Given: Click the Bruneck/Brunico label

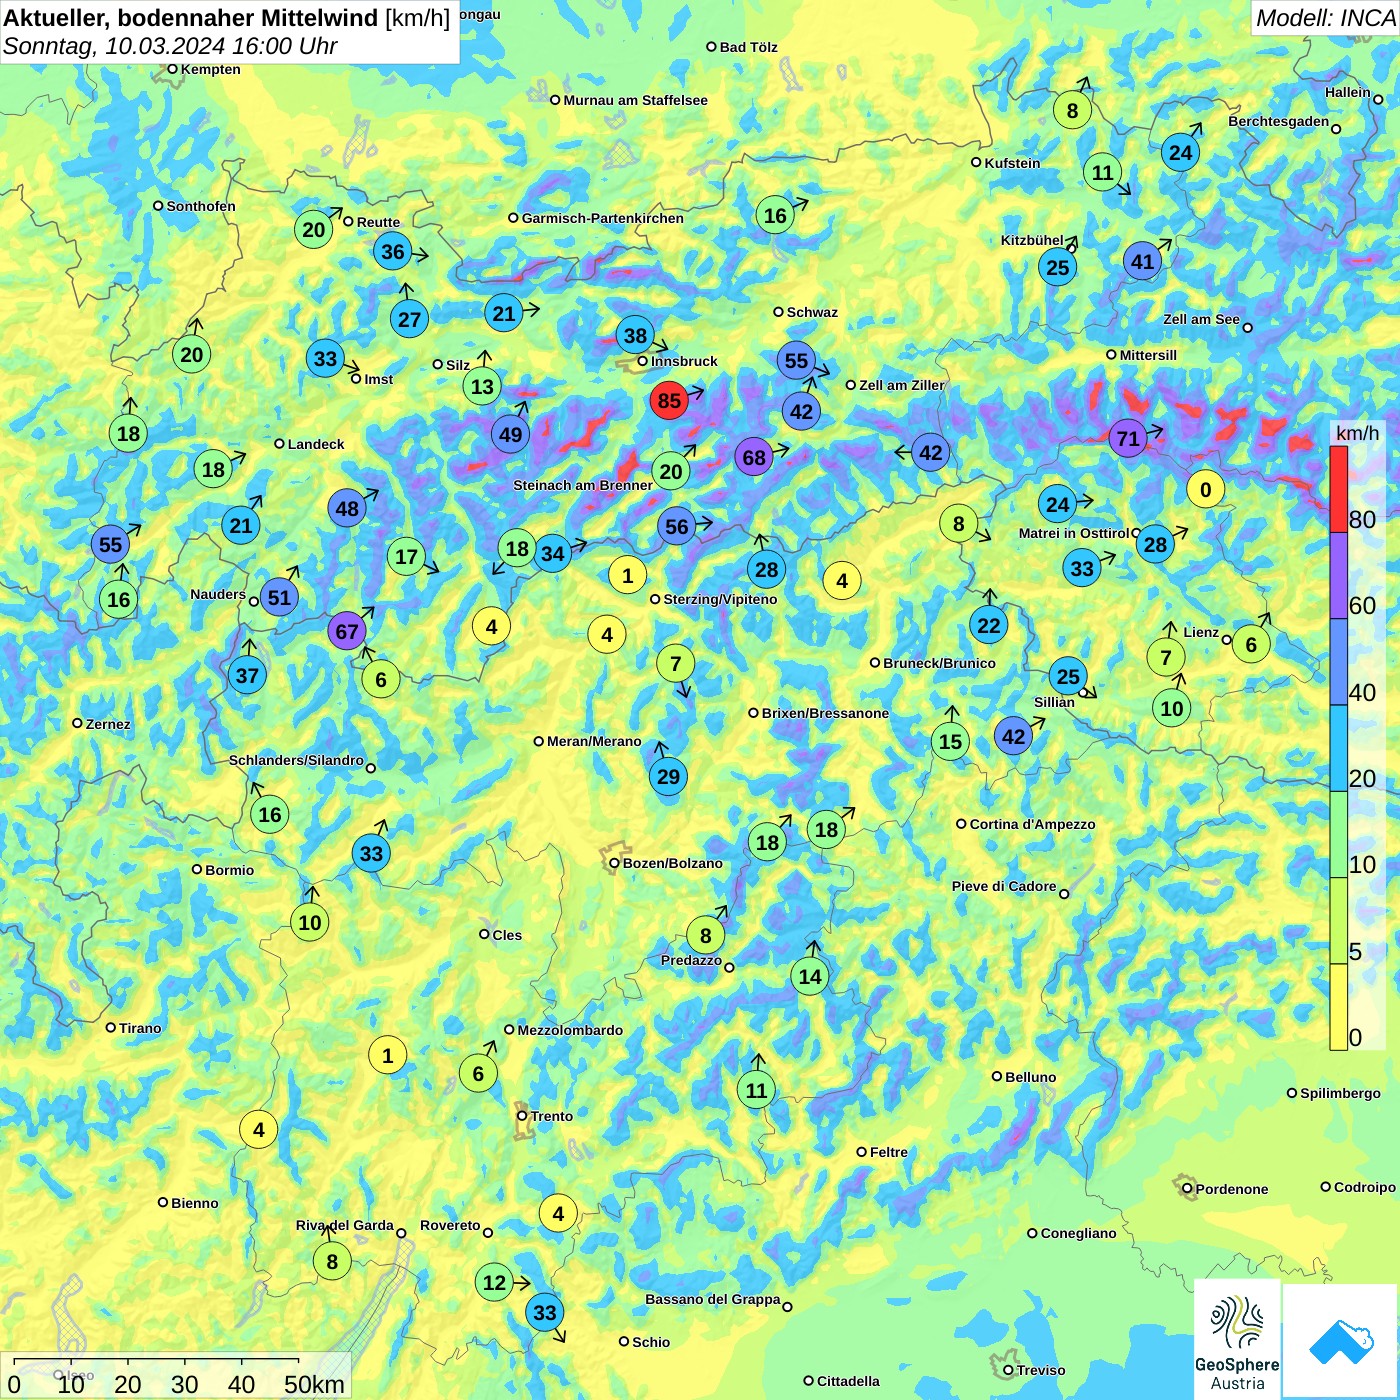Looking at the screenshot, I should [x=939, y=663].
